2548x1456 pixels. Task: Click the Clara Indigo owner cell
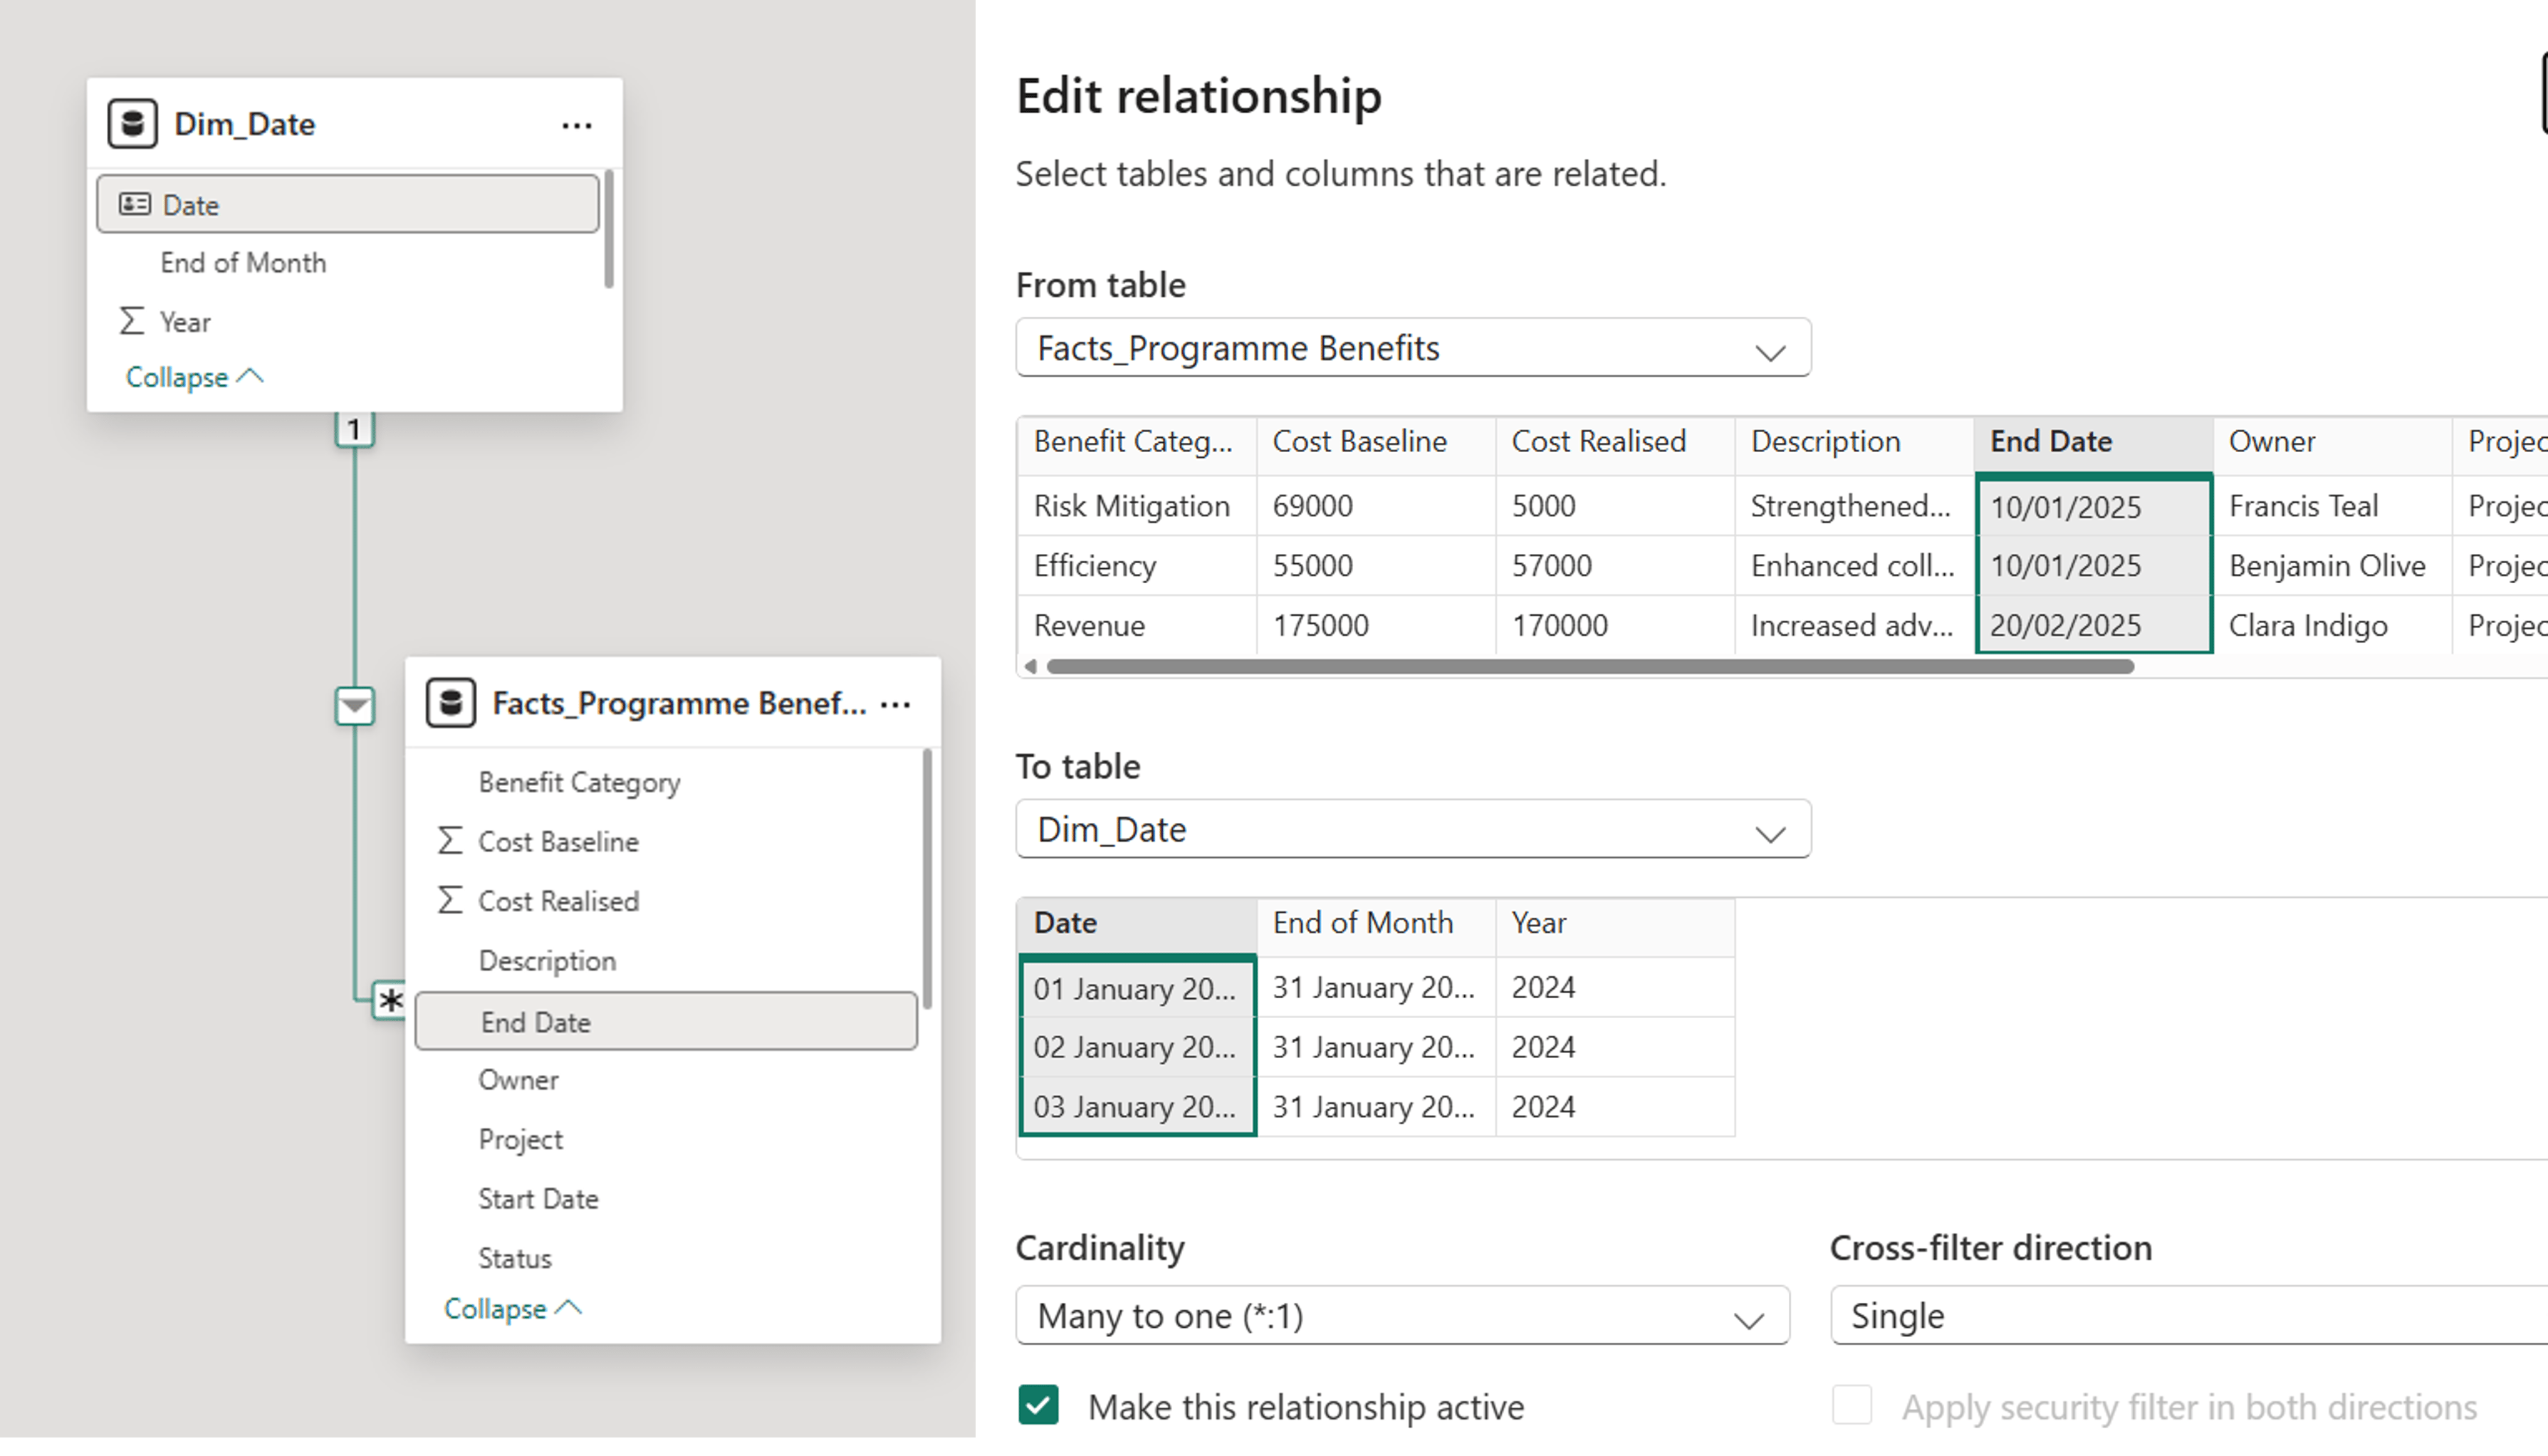pyautogui.click(x=2332, y=626)
